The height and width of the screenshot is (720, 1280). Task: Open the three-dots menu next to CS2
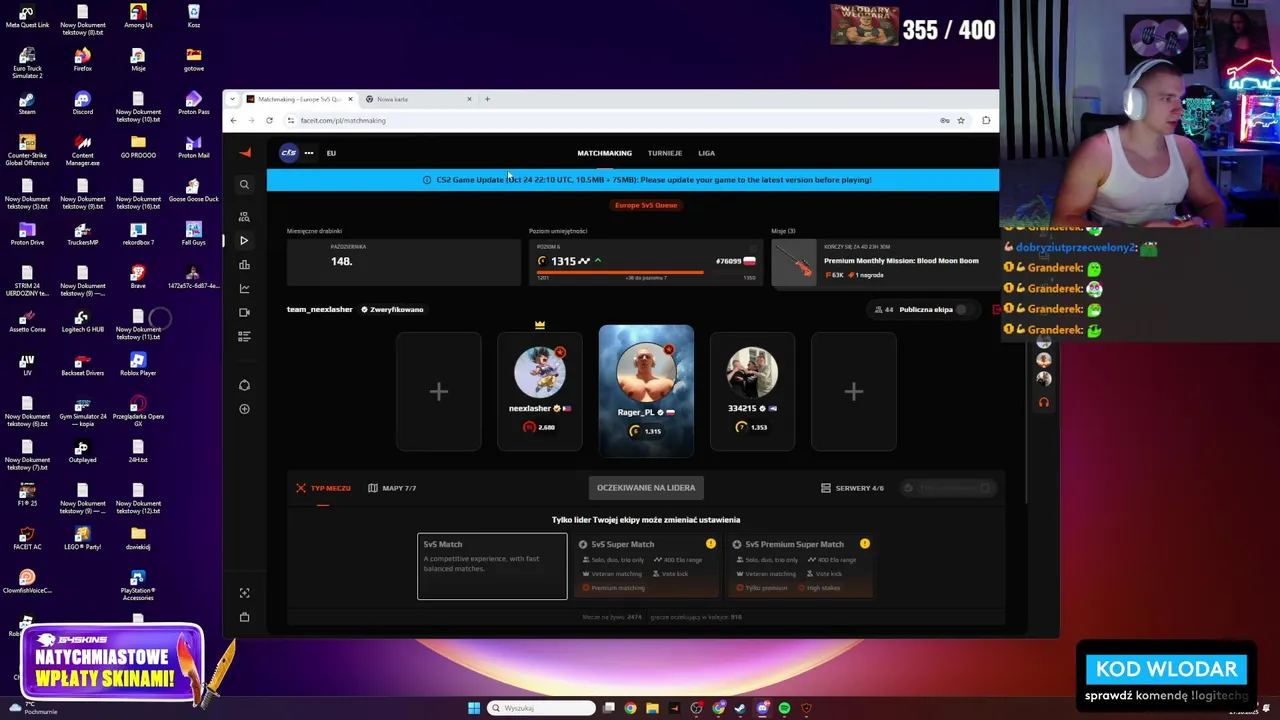point(309,153)
